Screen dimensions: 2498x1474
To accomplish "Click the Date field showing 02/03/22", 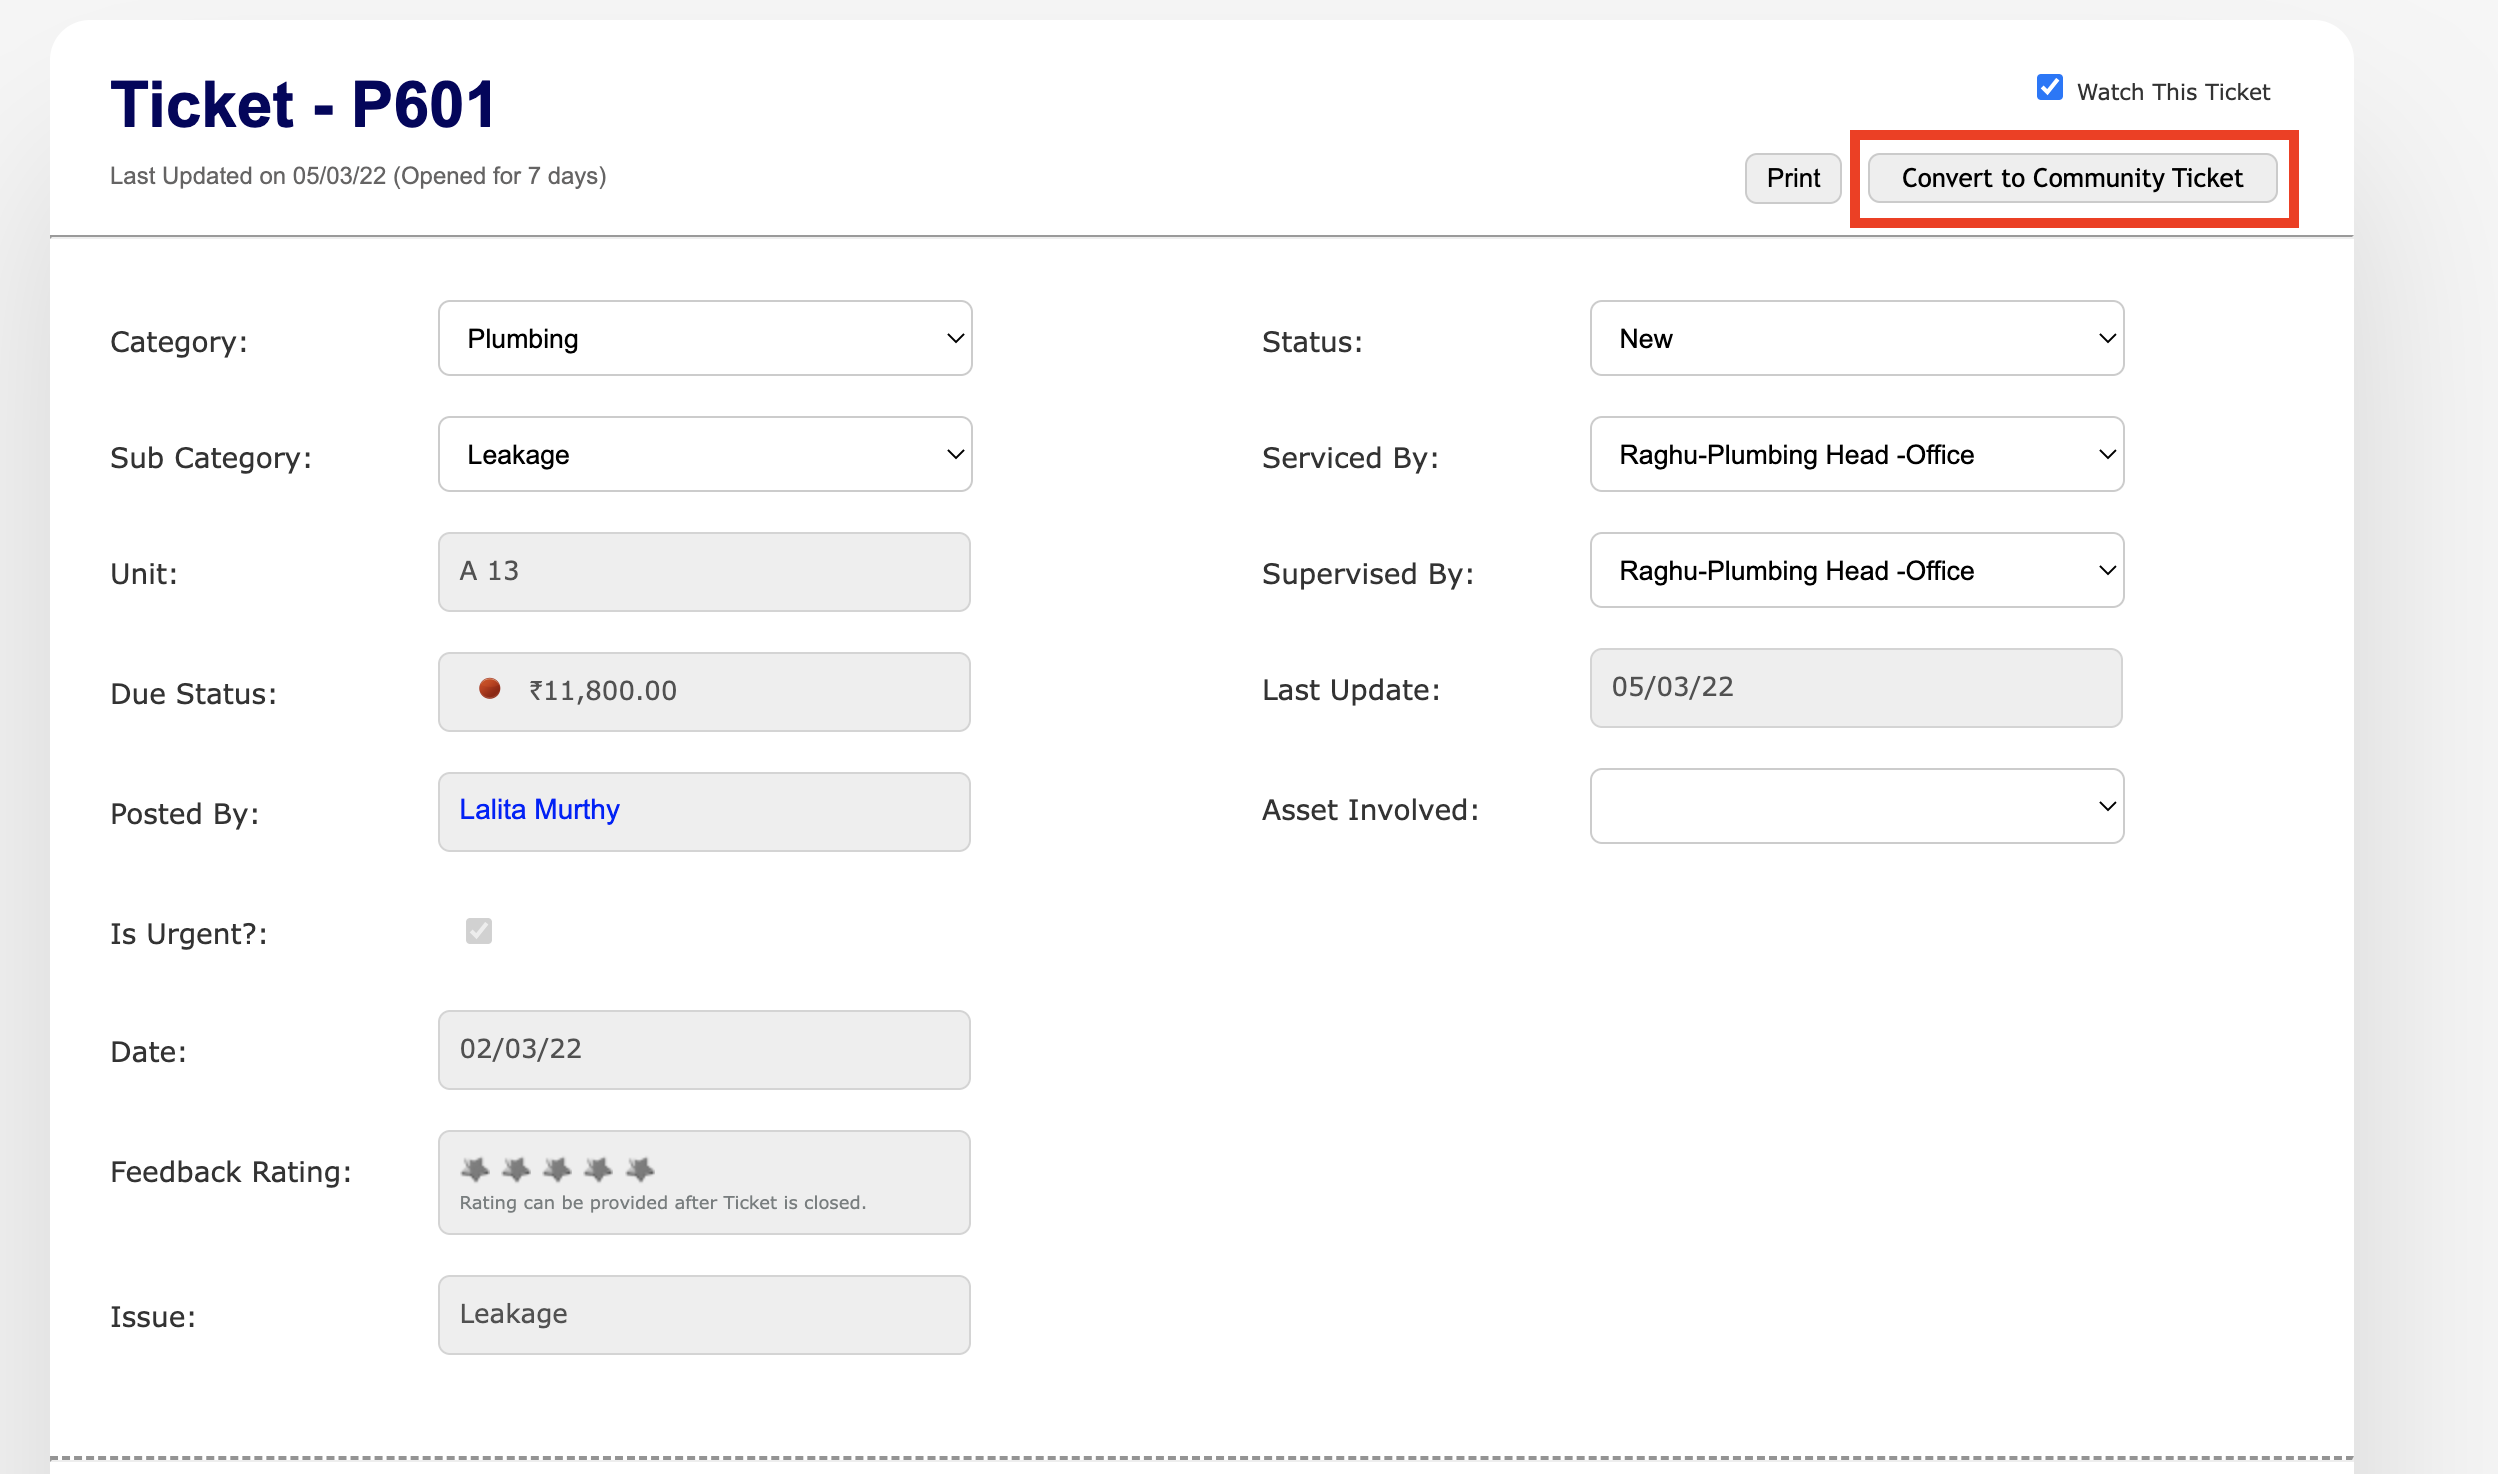I will [x=704, y=1050].
